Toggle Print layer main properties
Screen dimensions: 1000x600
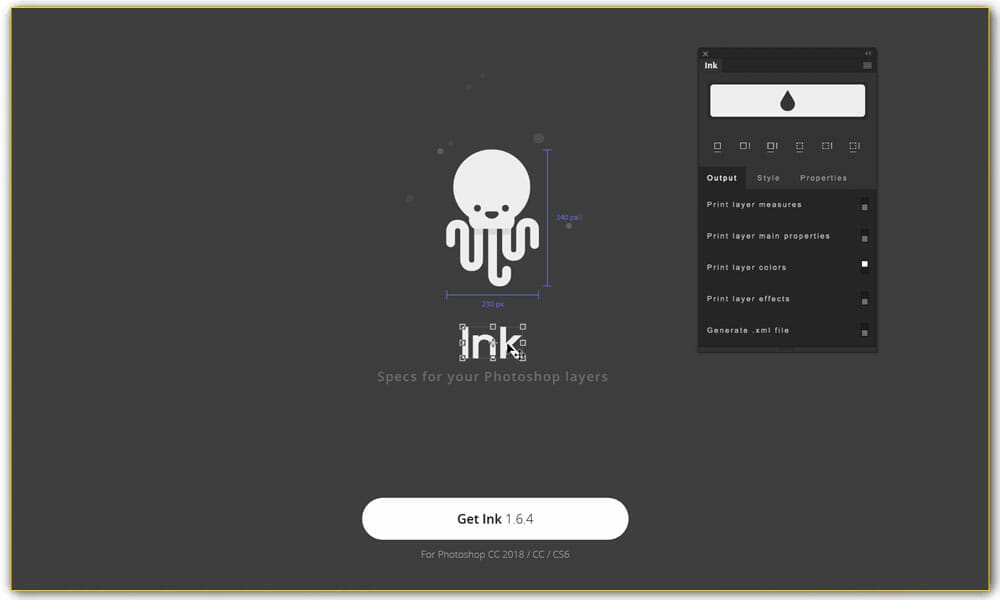pos(863,237)
